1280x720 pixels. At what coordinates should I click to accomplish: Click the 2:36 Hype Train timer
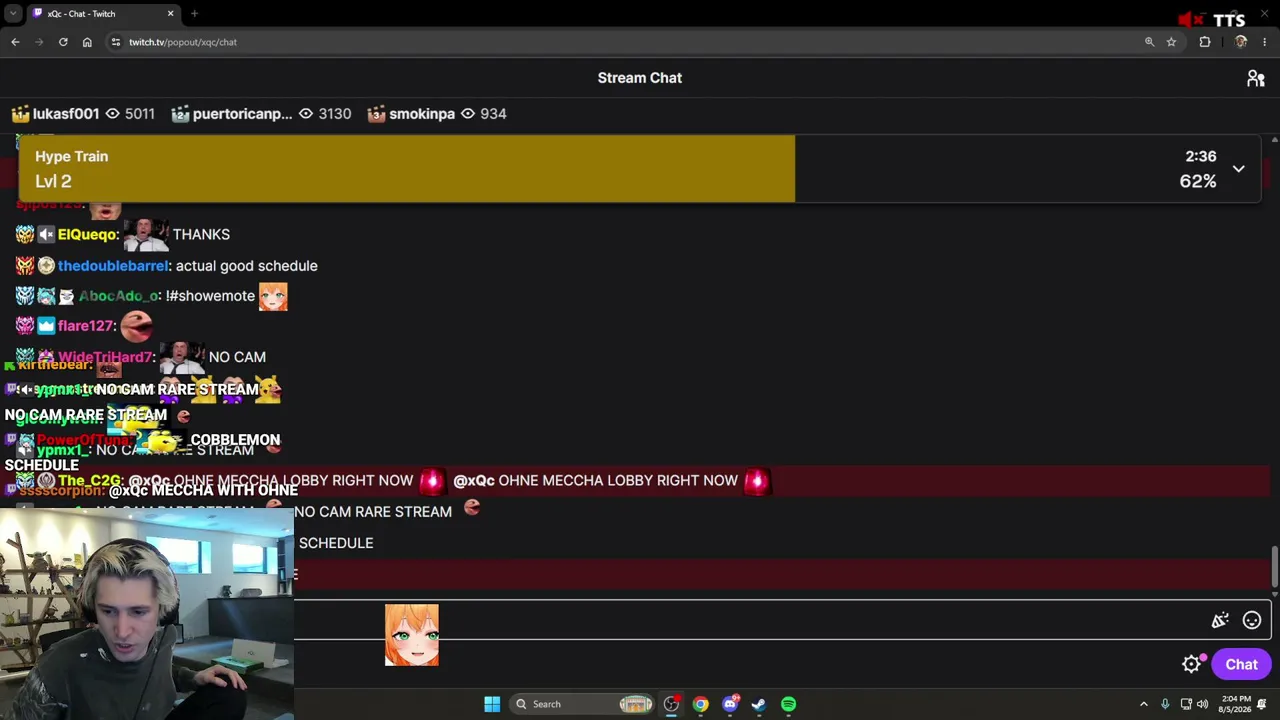pos(1201,157)
